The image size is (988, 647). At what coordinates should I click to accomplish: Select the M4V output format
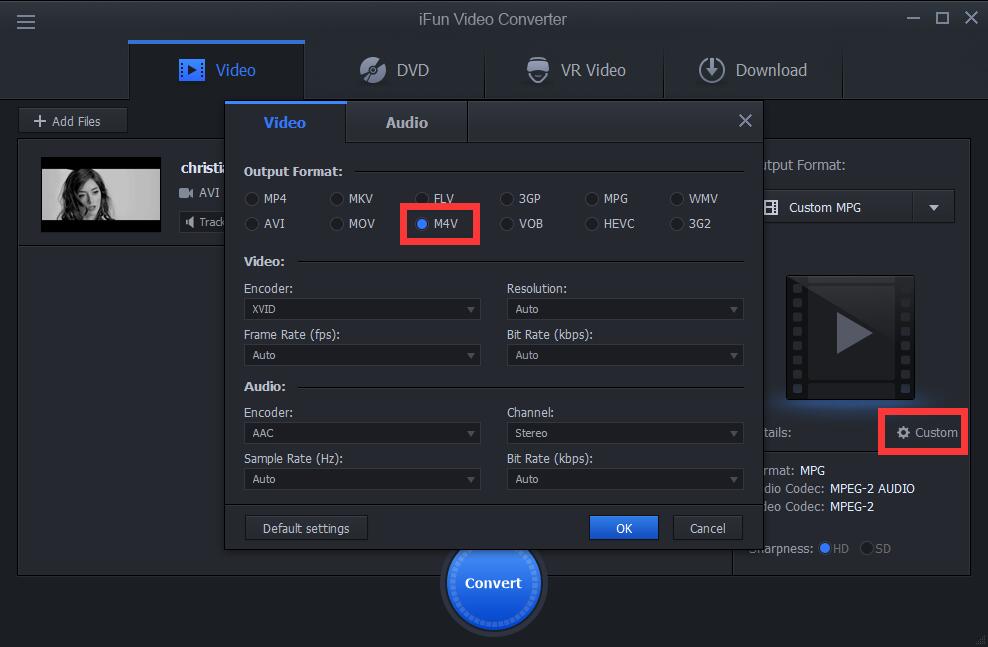coord(437,224)
